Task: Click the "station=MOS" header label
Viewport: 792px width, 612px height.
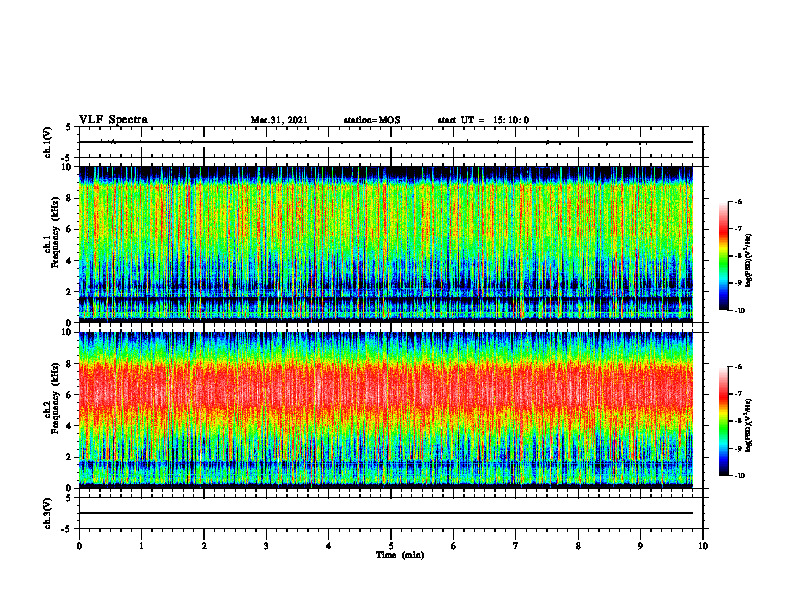Action: click(372, 120)
